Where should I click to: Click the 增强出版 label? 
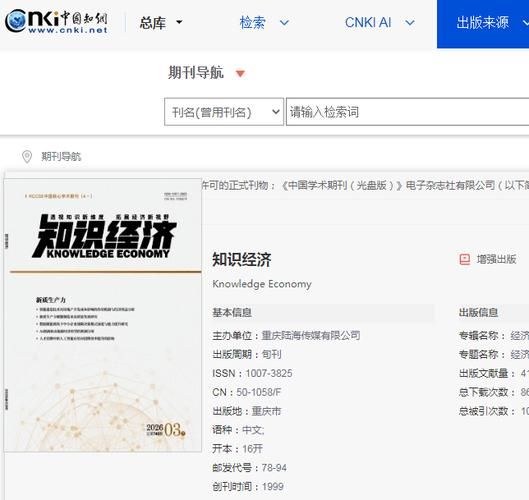pyautogui.click(x=496, y=259)
